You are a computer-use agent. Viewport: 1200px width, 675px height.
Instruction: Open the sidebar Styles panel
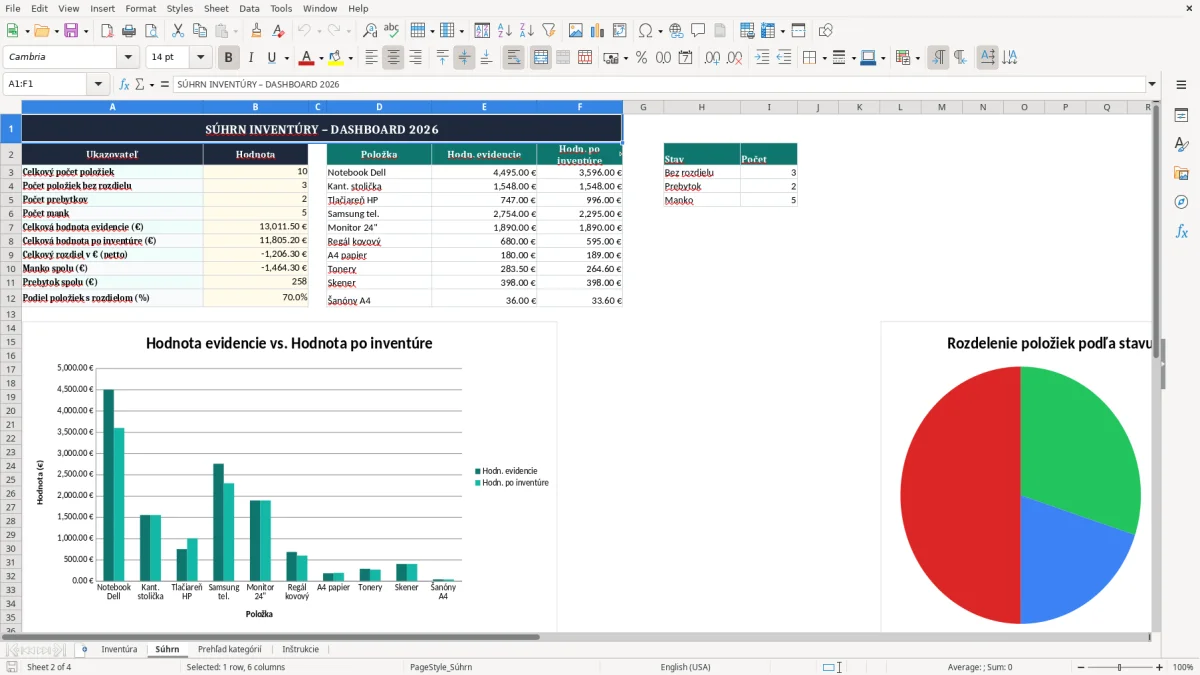click(x=1181, y=144)
